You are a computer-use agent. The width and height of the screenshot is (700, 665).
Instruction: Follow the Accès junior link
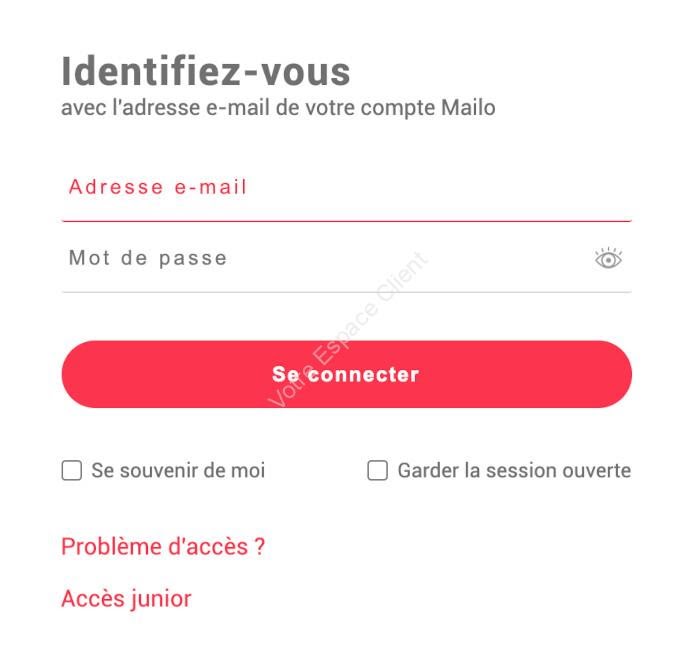coord(126,598)
